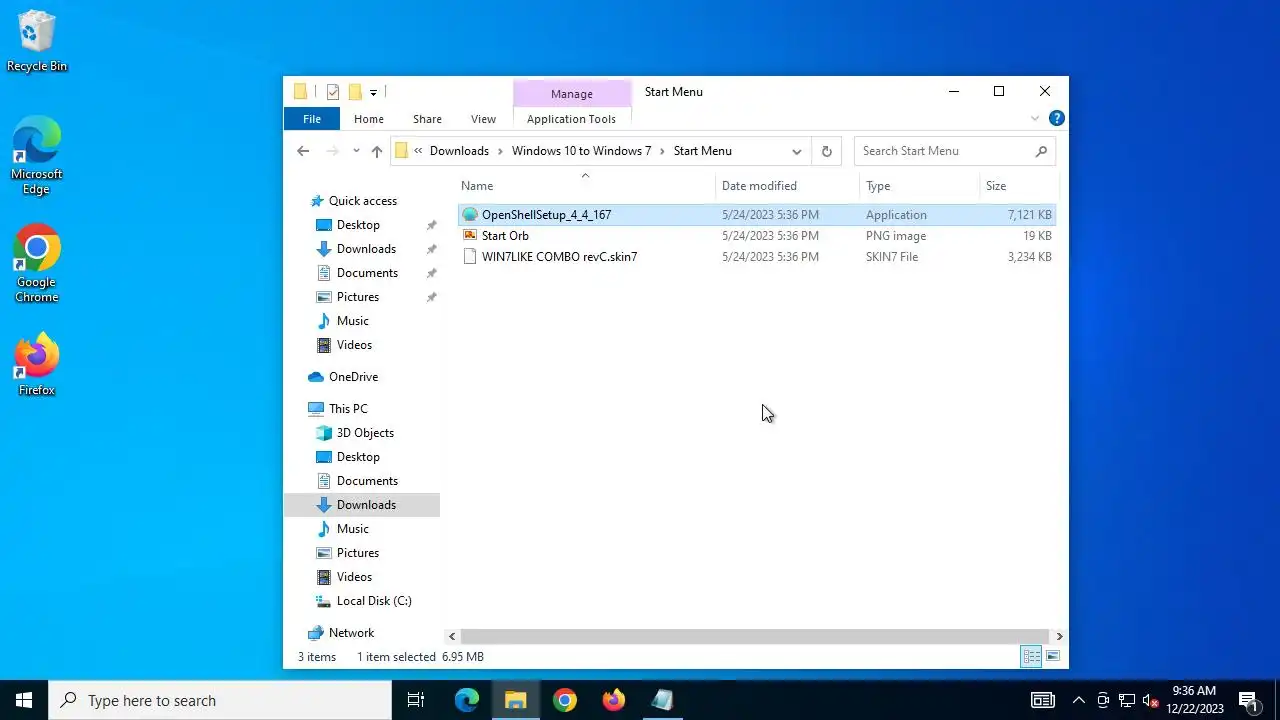Open Chrome from taskbar

tap(565, 700)
